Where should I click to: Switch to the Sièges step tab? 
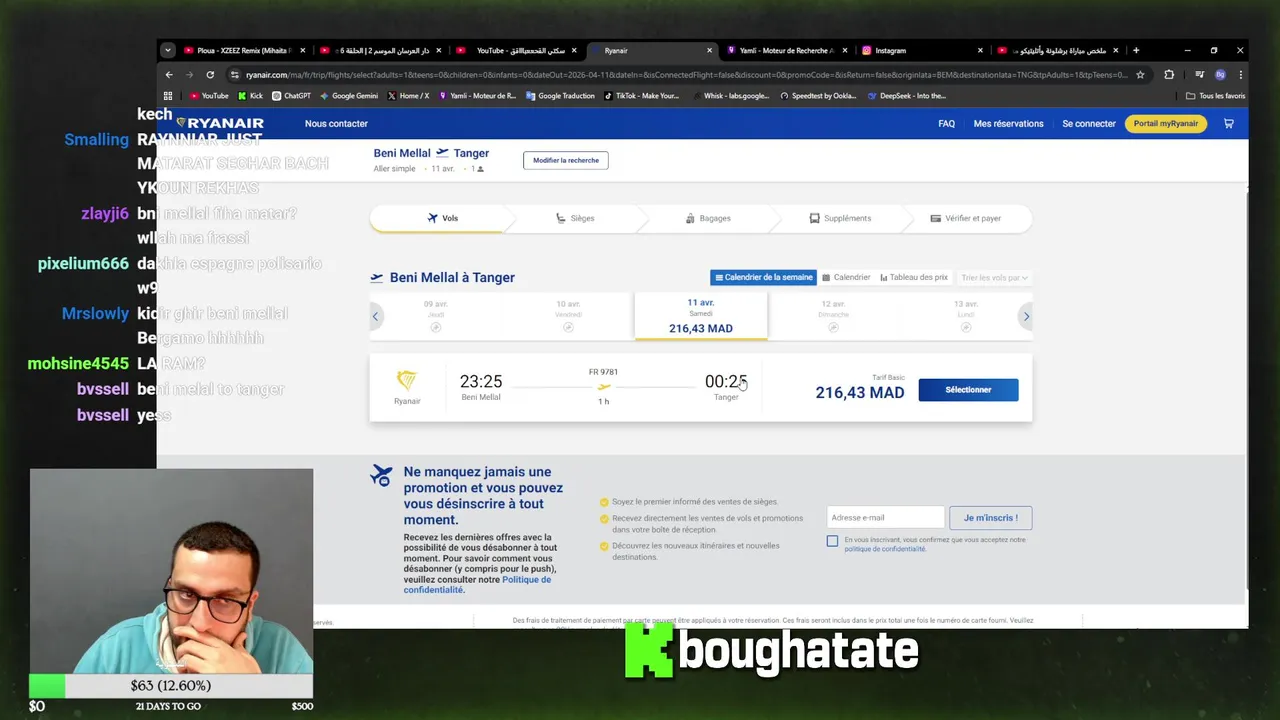coord(575,218)
